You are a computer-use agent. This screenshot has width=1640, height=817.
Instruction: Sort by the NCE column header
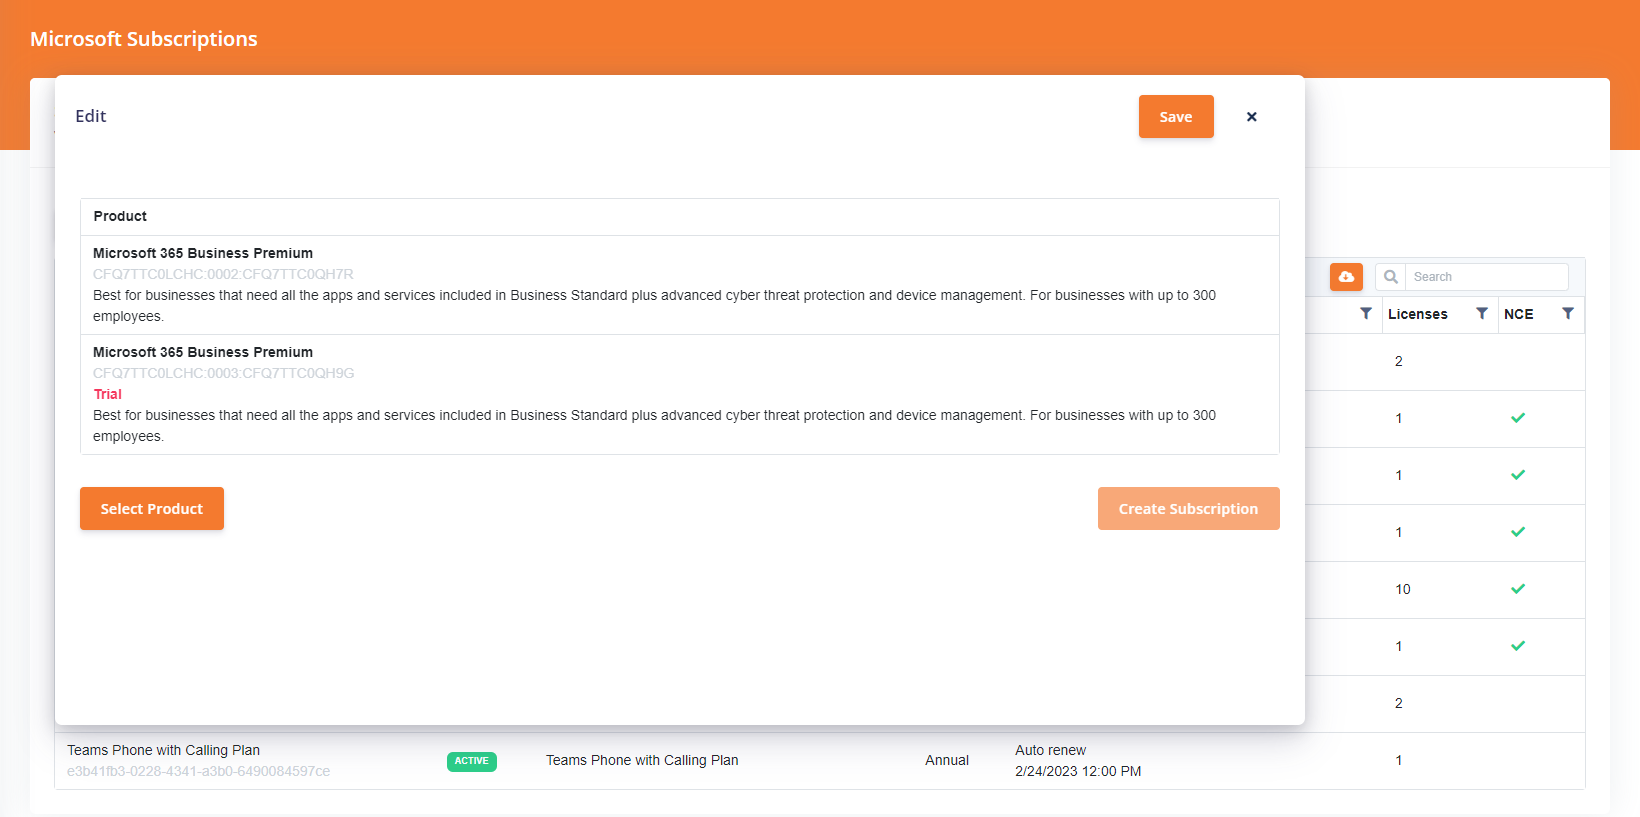pos(1518,314)
